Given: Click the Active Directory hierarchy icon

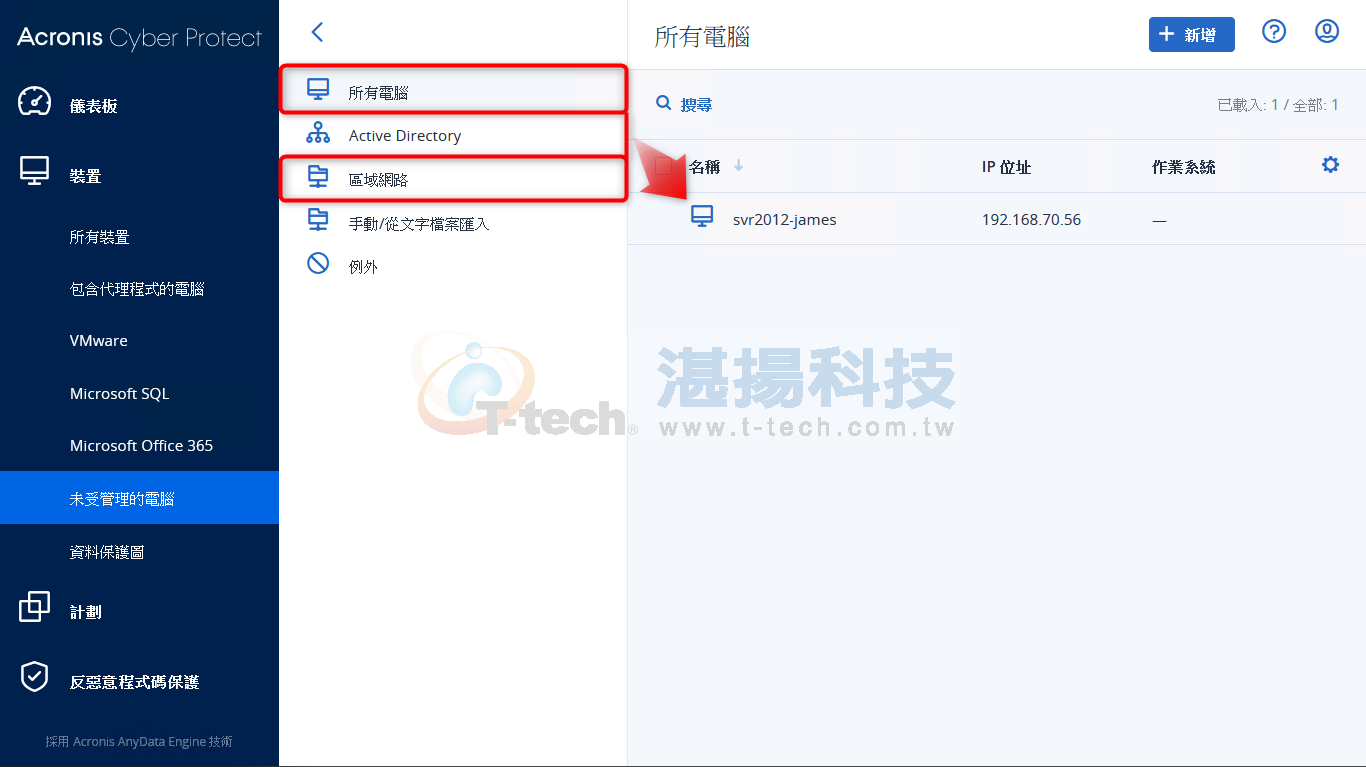Looking at the screenshot, I should coord(318,133).
